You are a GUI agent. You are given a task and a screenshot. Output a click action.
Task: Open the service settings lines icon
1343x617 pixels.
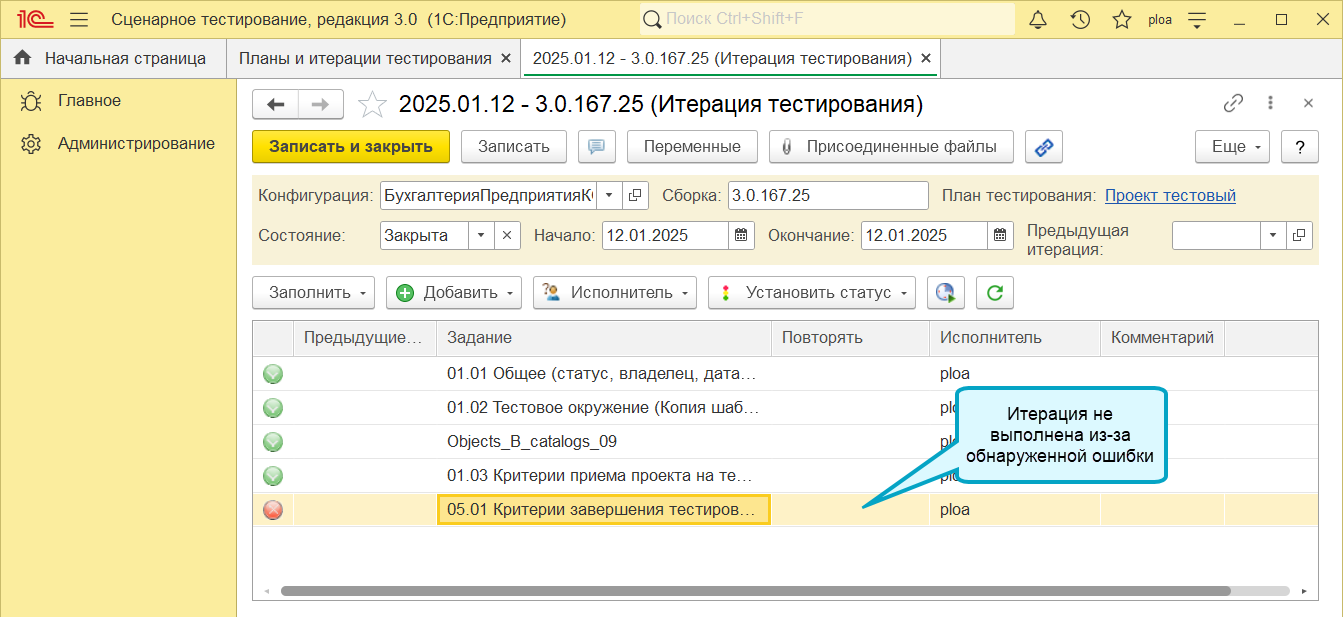[x=1197, y=19]
